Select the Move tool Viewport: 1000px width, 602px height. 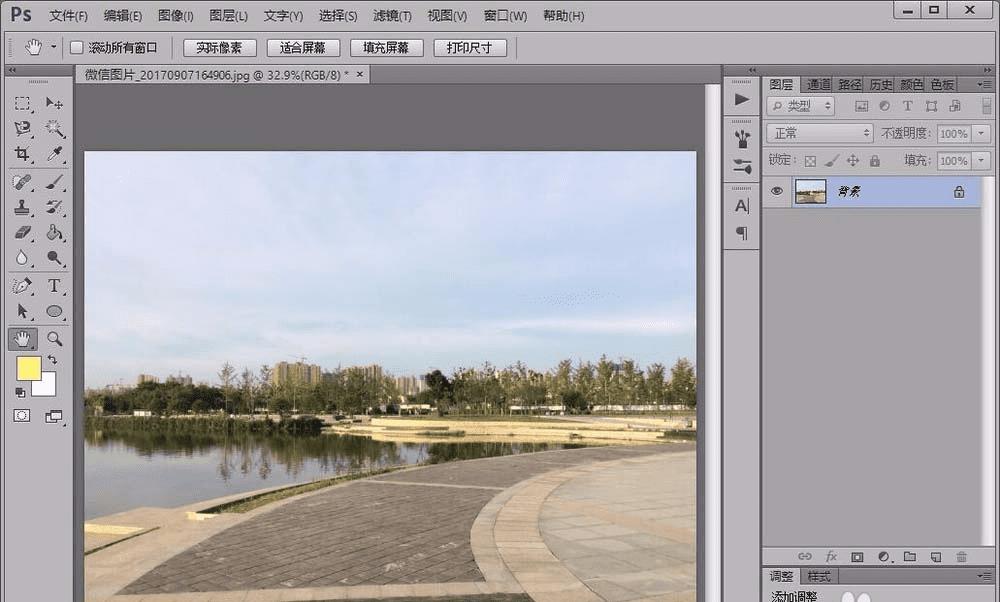(54, 103)
